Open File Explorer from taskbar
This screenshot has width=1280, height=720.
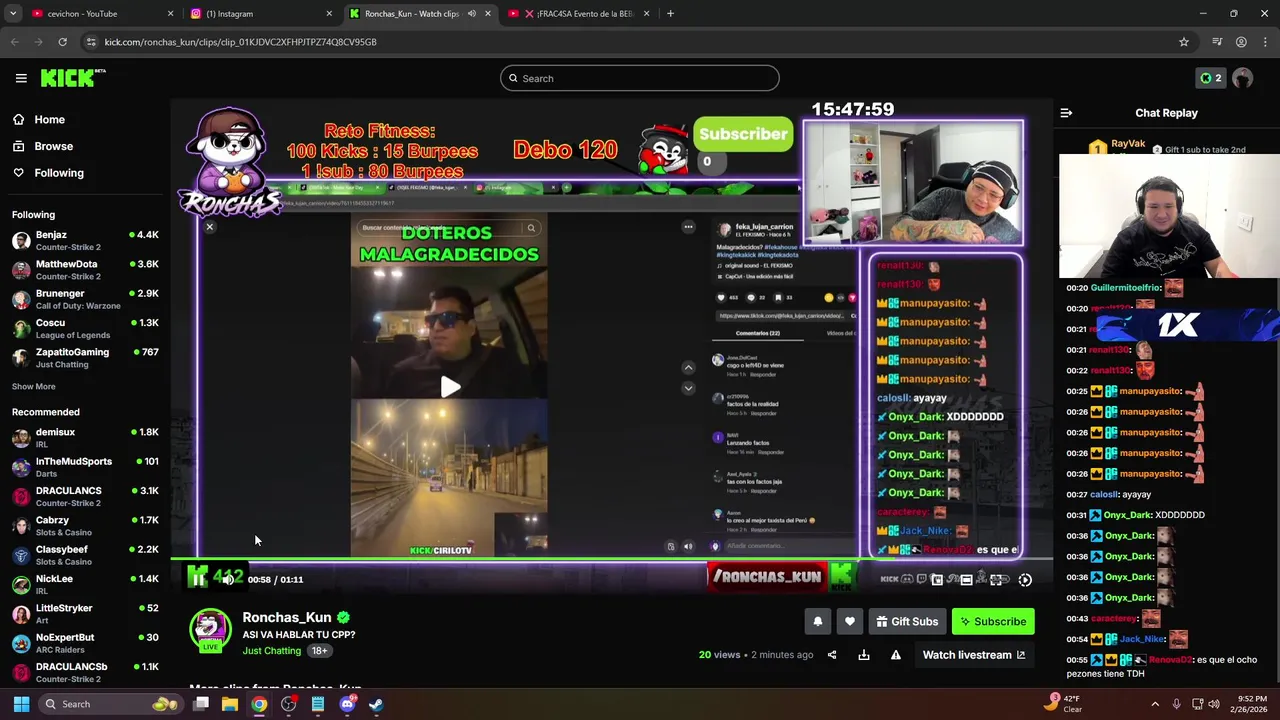click(230, 704)
